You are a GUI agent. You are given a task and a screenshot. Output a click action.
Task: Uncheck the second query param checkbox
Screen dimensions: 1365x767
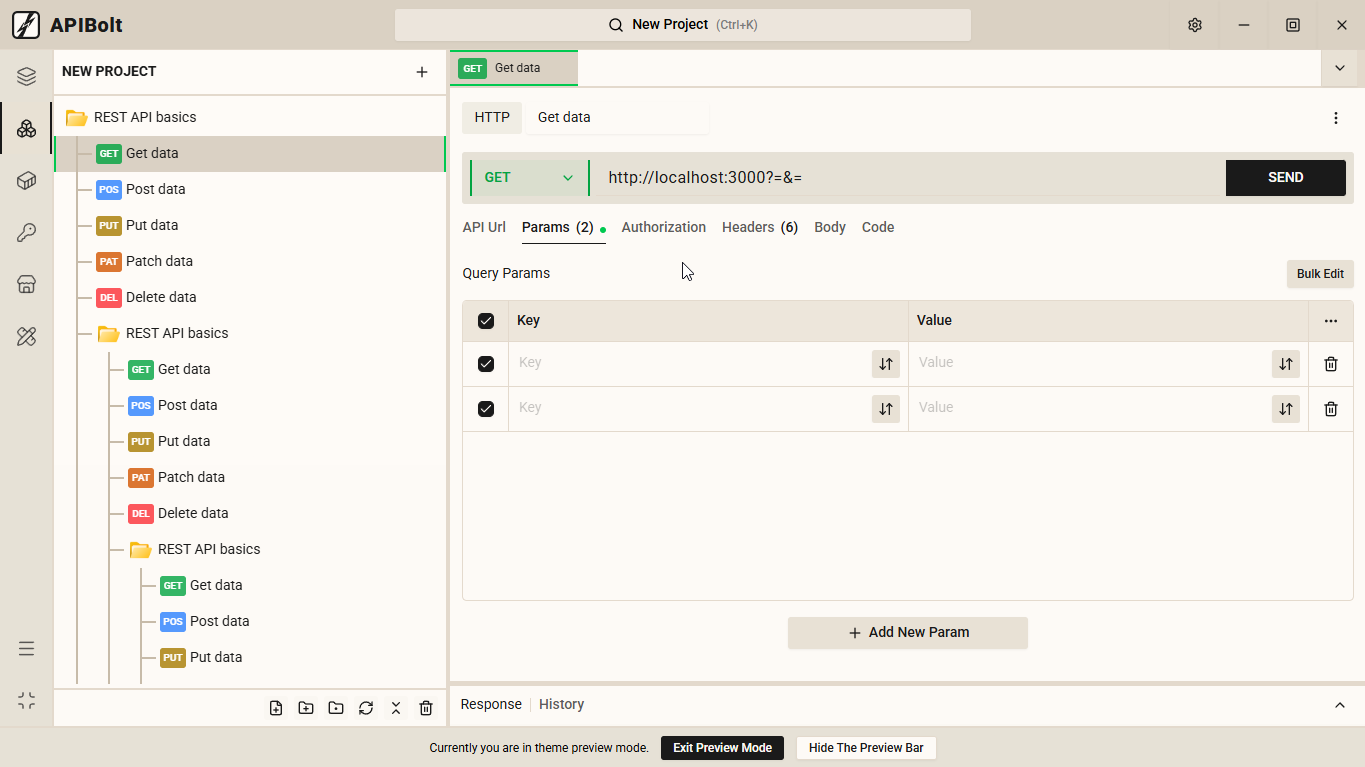coord(486,409)
